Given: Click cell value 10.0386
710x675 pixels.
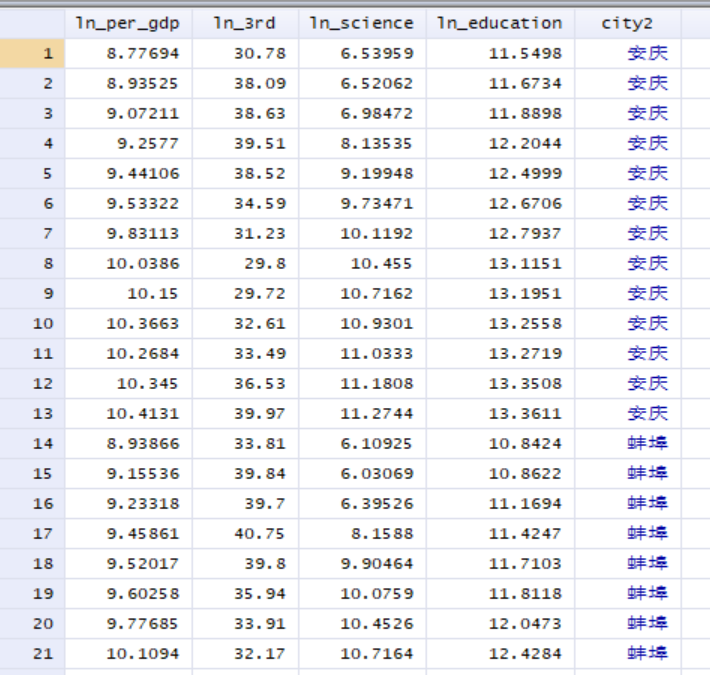Looking at the screenshot, I should (x=143, y=263).
